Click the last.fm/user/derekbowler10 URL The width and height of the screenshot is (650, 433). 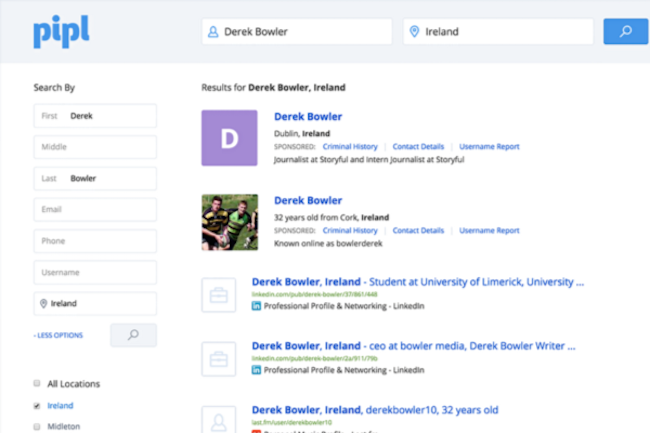[292, 423]
